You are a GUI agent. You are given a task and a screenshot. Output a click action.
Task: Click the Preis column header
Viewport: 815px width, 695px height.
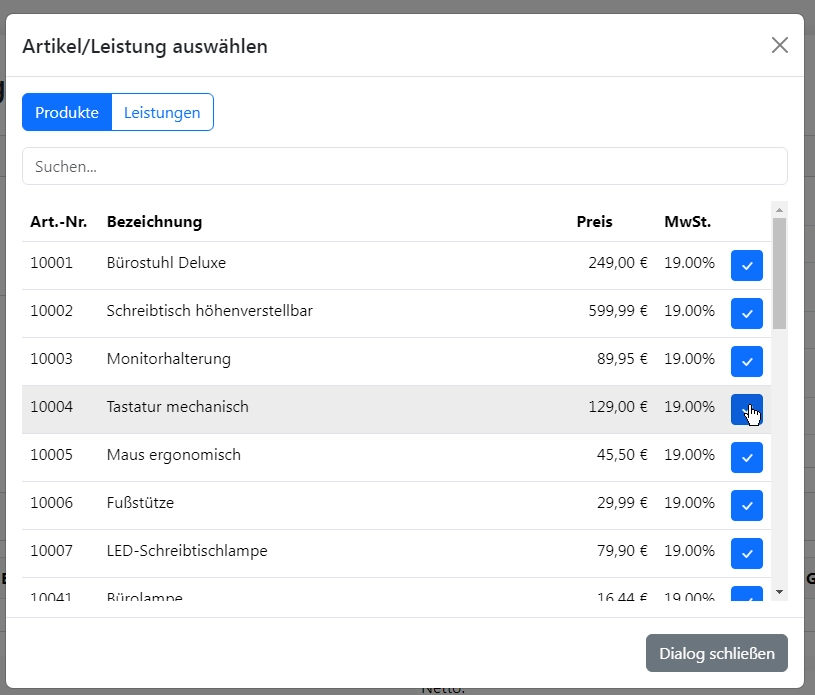(594, 221)
